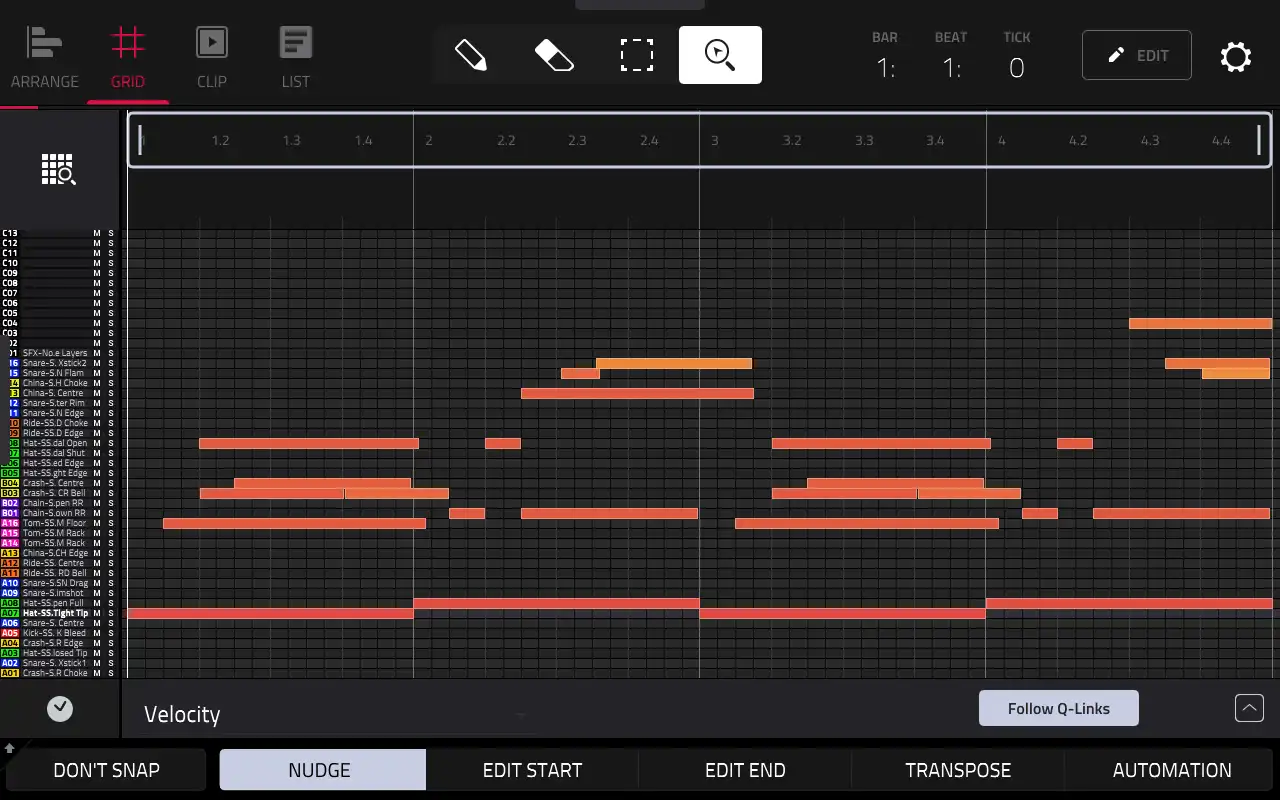This screenshot has width=1280, height=800.
Task: Toggle DON'T SNAP
Action: coord(106,770)
